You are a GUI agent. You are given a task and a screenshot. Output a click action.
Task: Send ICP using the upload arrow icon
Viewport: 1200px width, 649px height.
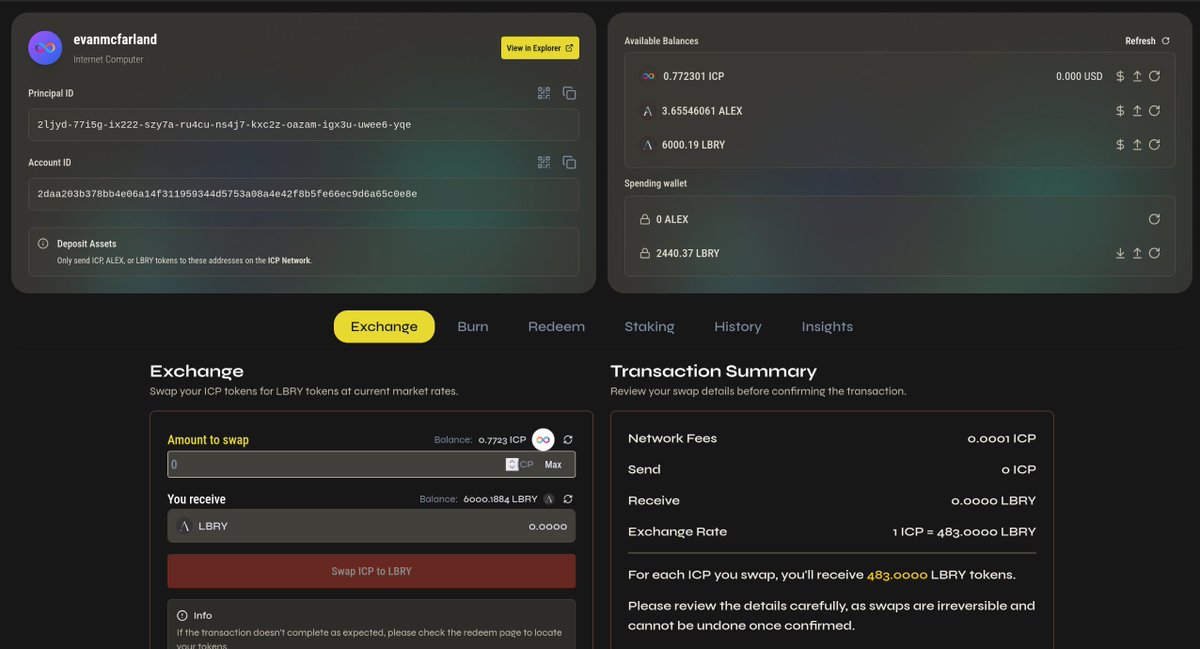[1137, 76]
